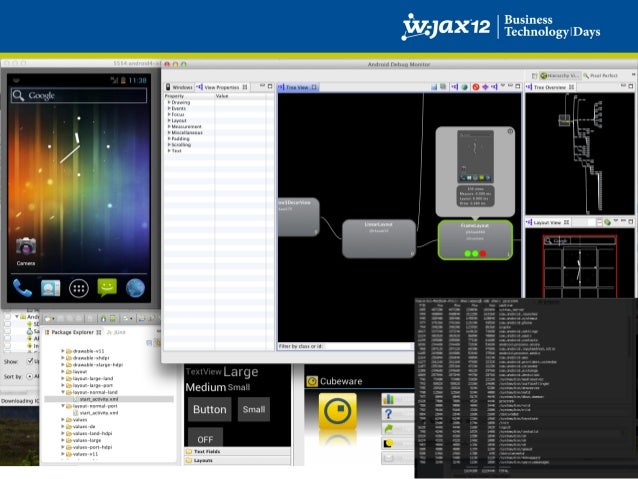This screenshot has height=479, width=638.
Task: Click the Value column header
Action: pyautogui.click(x=240, y=96)
